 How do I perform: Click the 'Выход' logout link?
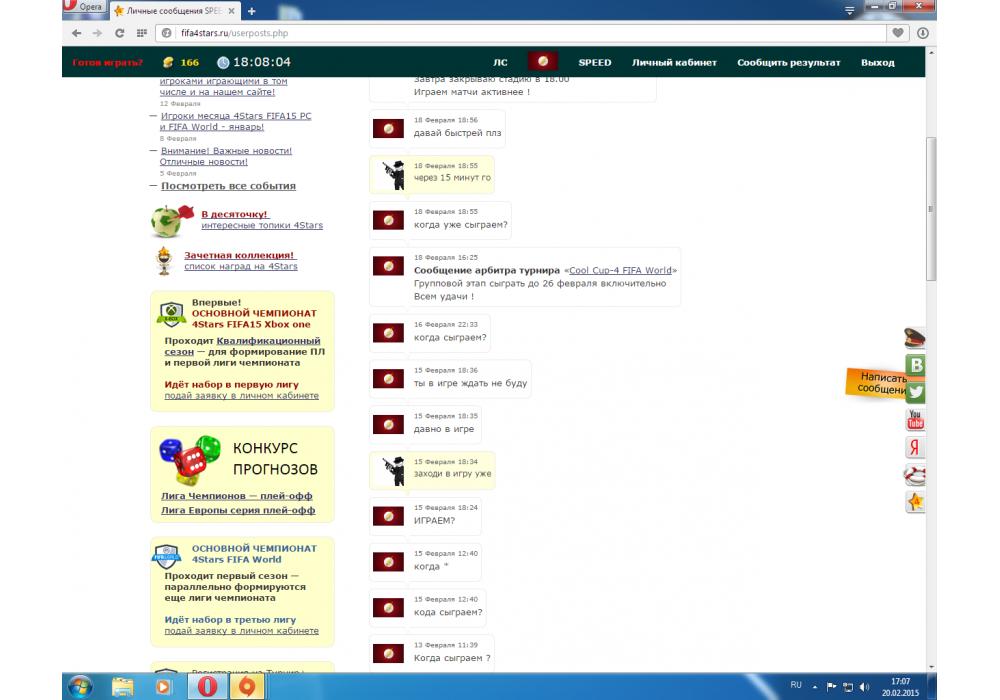877,63
